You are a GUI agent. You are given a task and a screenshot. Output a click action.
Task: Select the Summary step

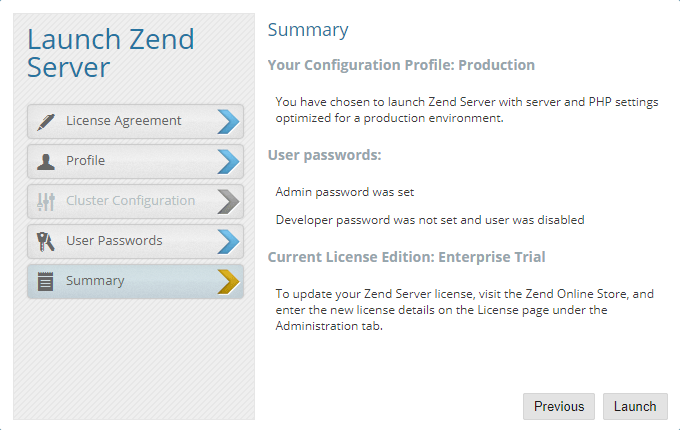click(135, 281)
